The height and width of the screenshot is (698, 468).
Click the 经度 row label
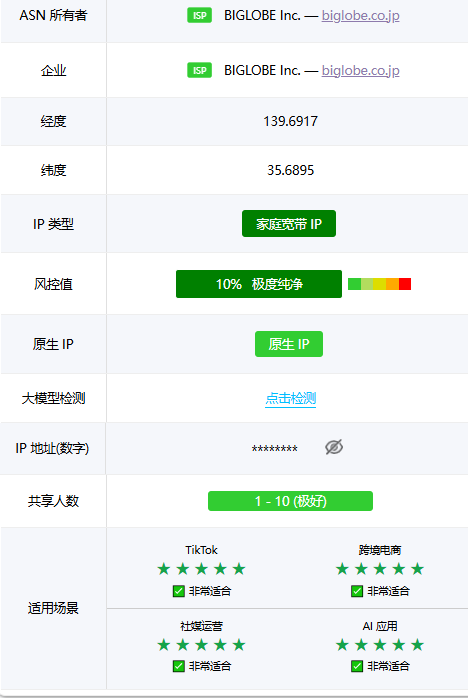tap(53, 121)
